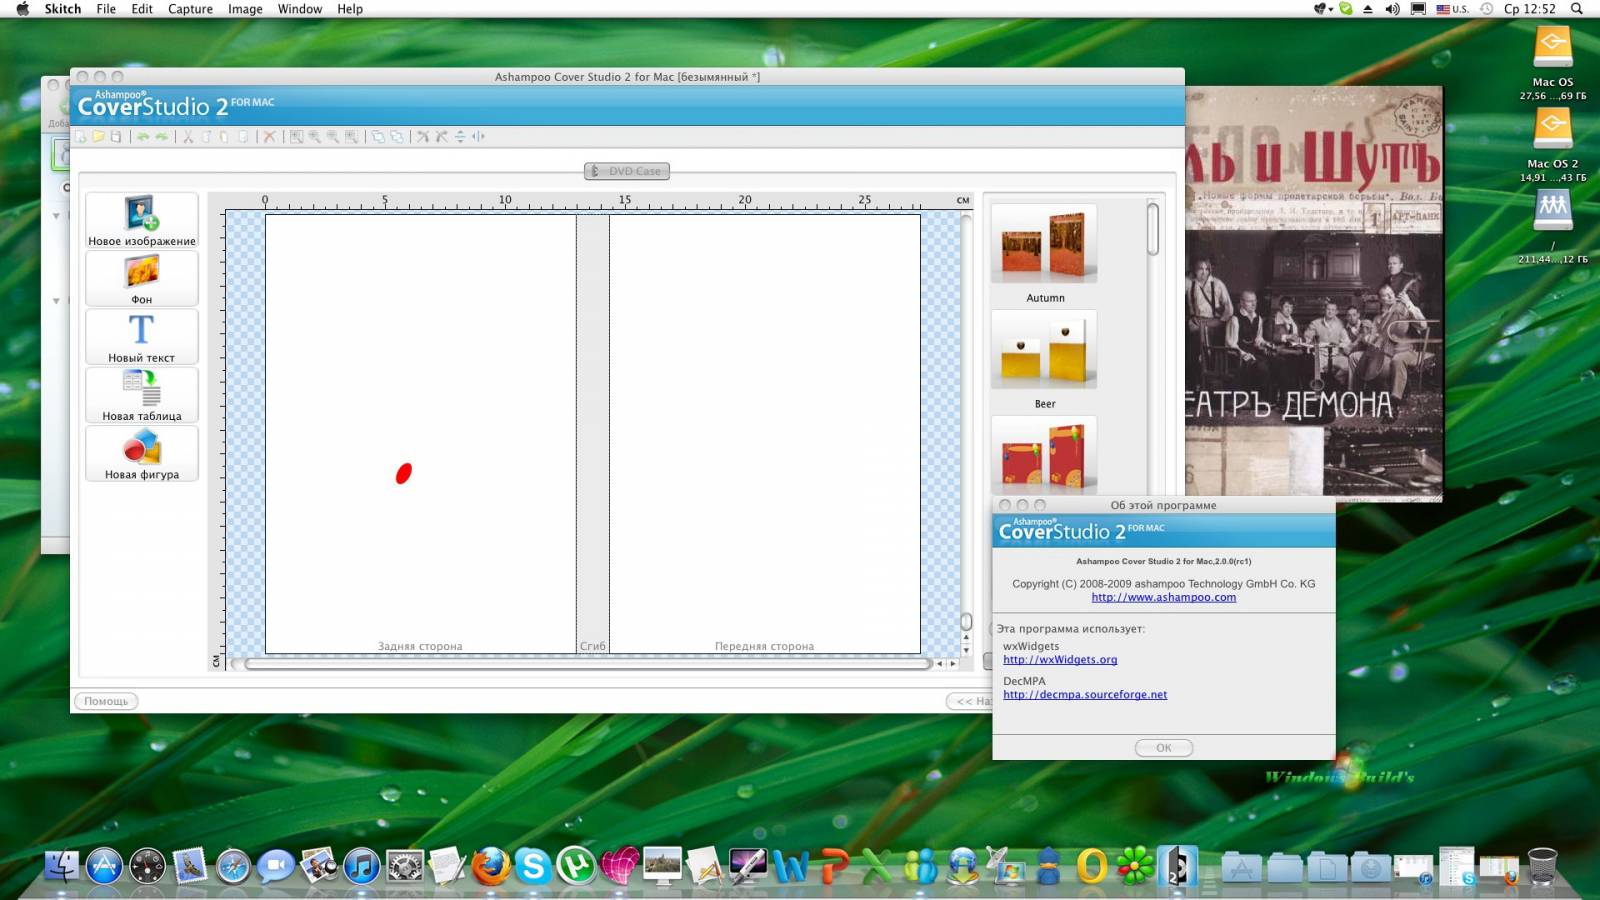Launch iTunes from the Dock
The image size is (1600, 900).
pos(362,866)
